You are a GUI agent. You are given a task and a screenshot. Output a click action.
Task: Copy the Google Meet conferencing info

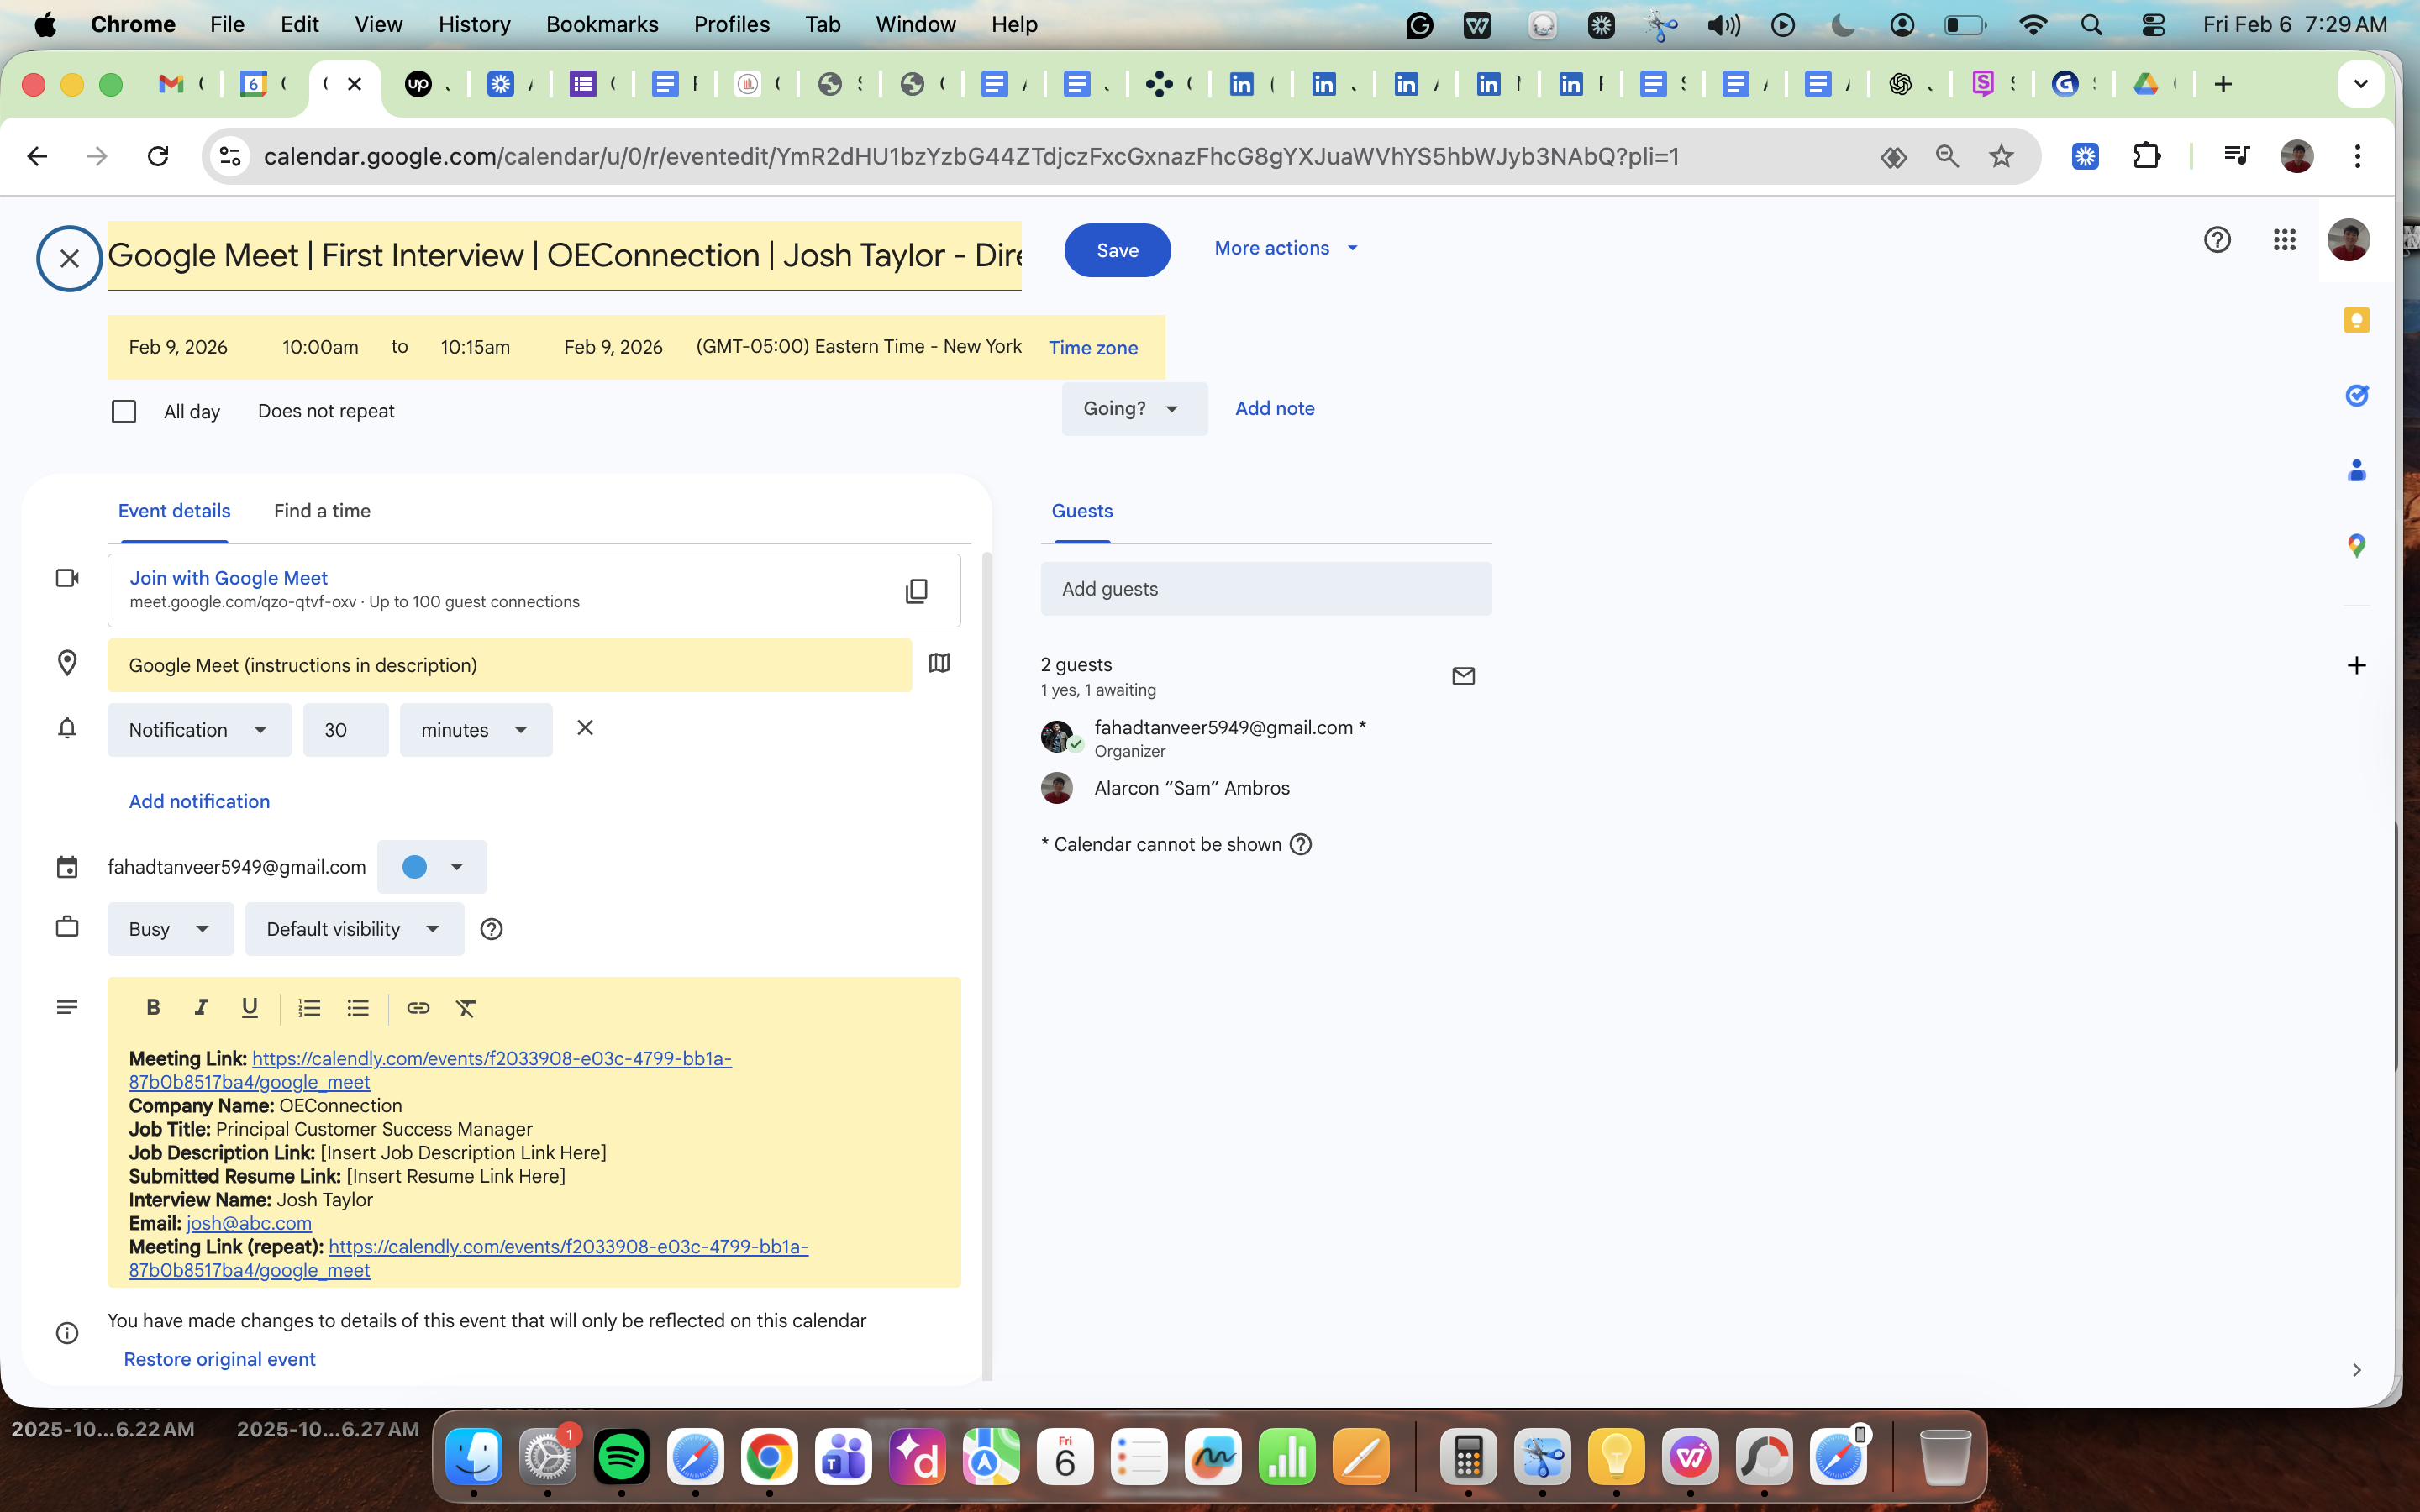[x=916, y=591]
